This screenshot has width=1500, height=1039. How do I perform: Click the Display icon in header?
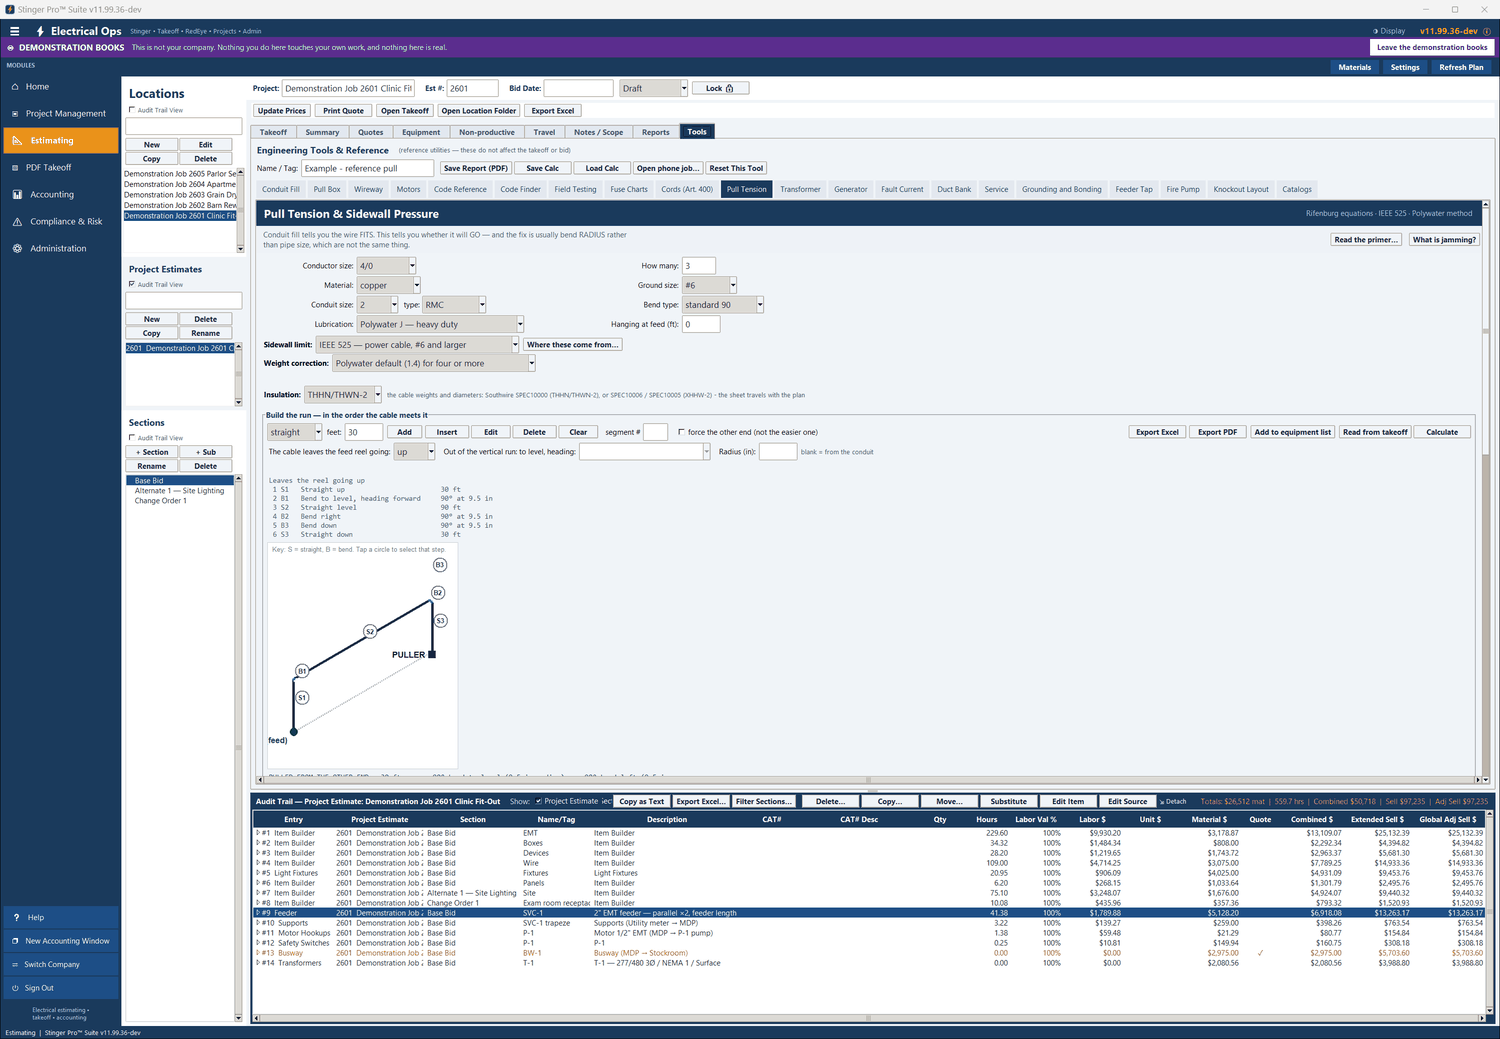[1375, 31]
